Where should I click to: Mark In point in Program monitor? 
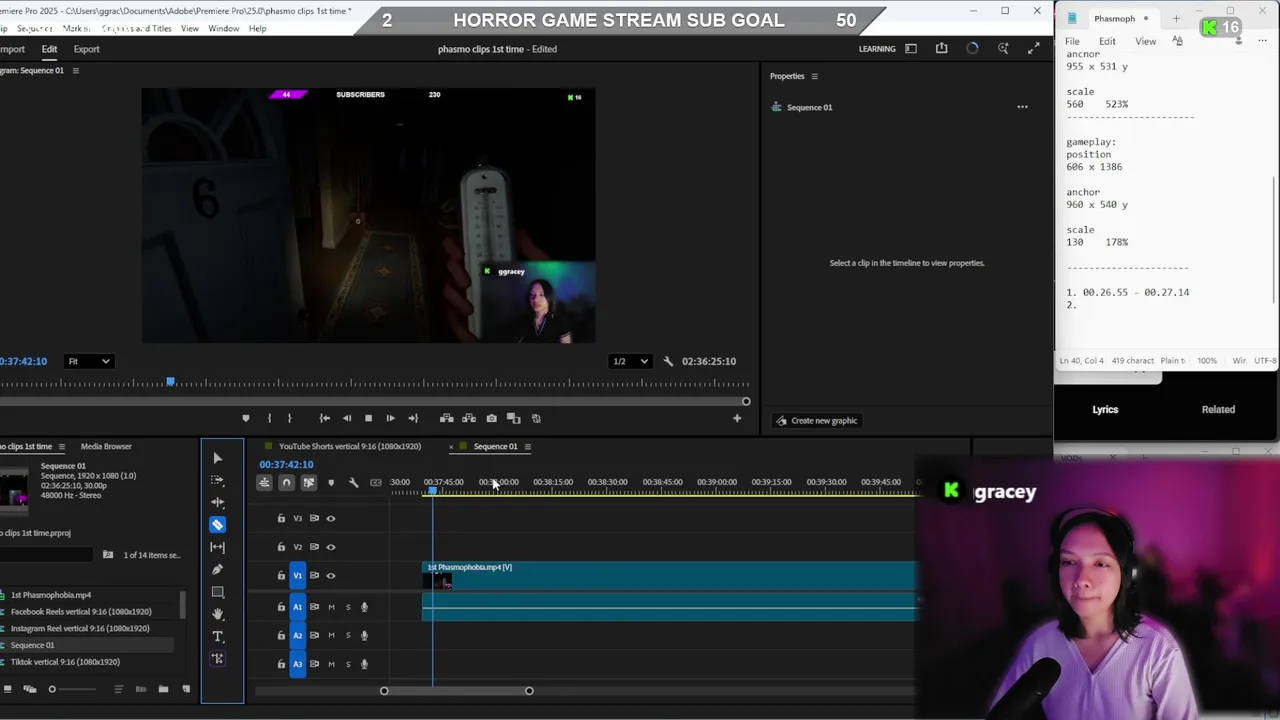tap(269, 418)
